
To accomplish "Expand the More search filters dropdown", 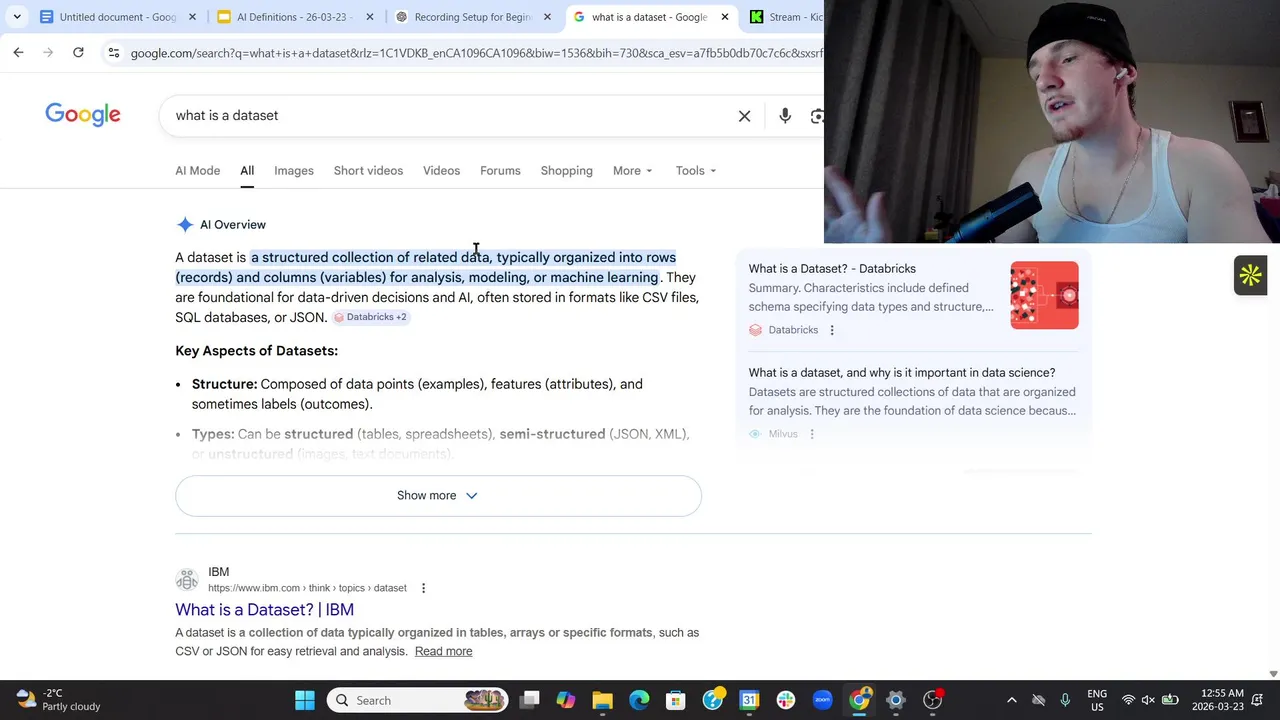I will pos(632,170).
